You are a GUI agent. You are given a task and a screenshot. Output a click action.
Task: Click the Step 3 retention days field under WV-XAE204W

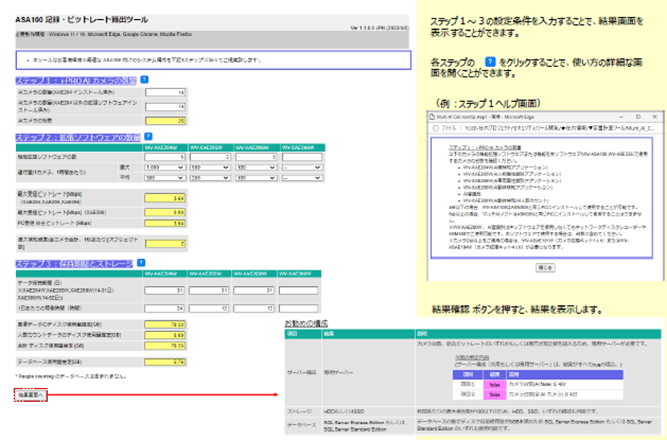pos(164,291)
